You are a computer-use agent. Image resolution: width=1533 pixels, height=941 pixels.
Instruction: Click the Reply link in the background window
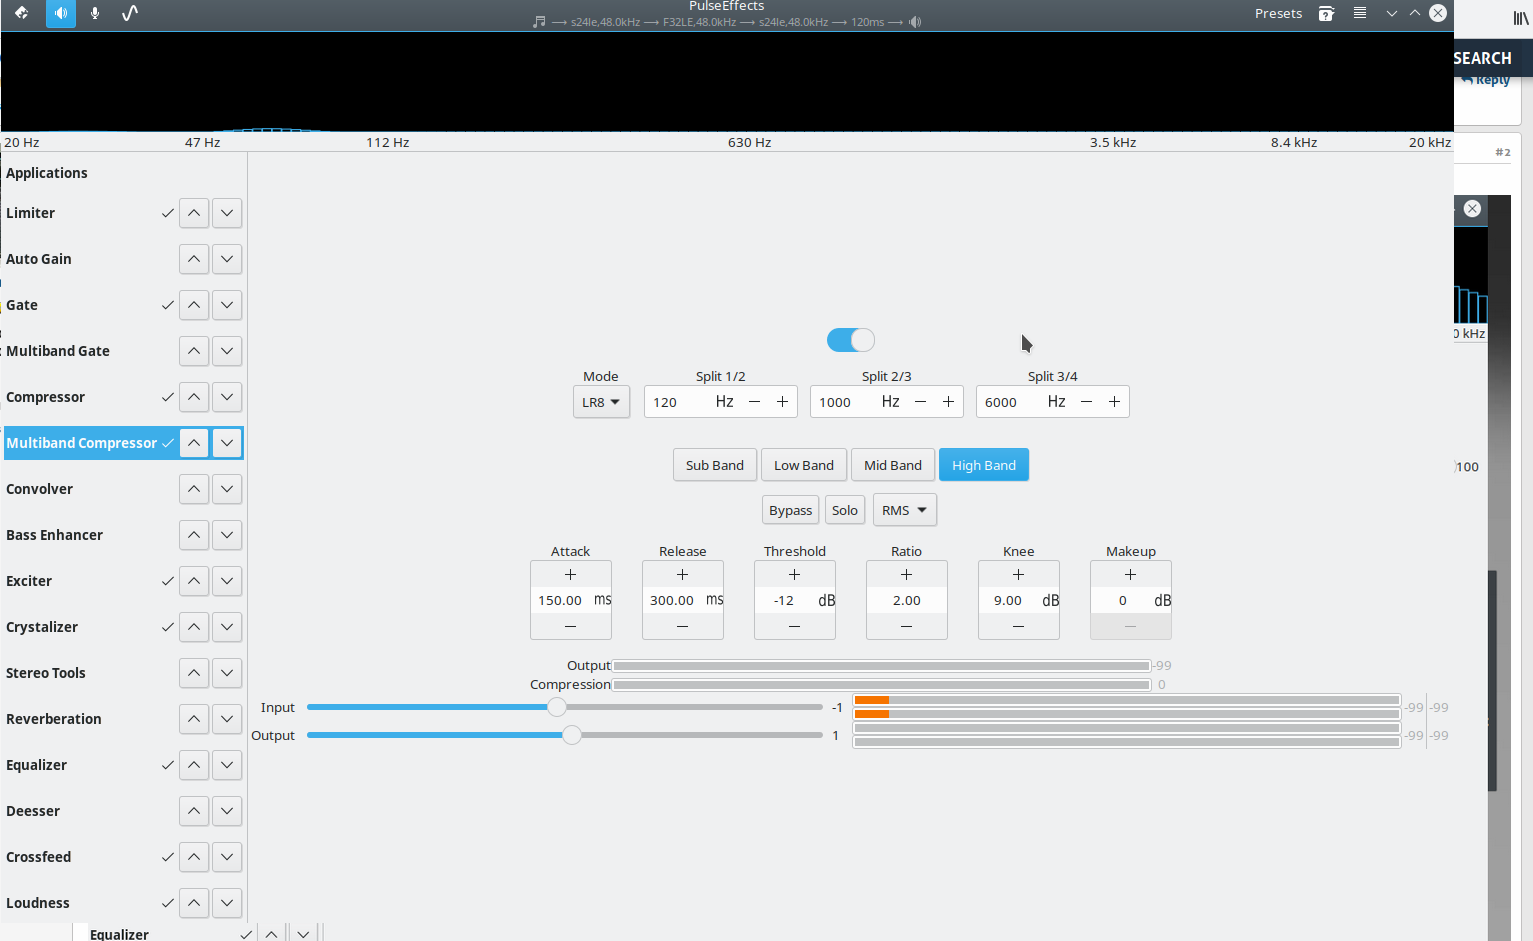tap(1486, 81)
